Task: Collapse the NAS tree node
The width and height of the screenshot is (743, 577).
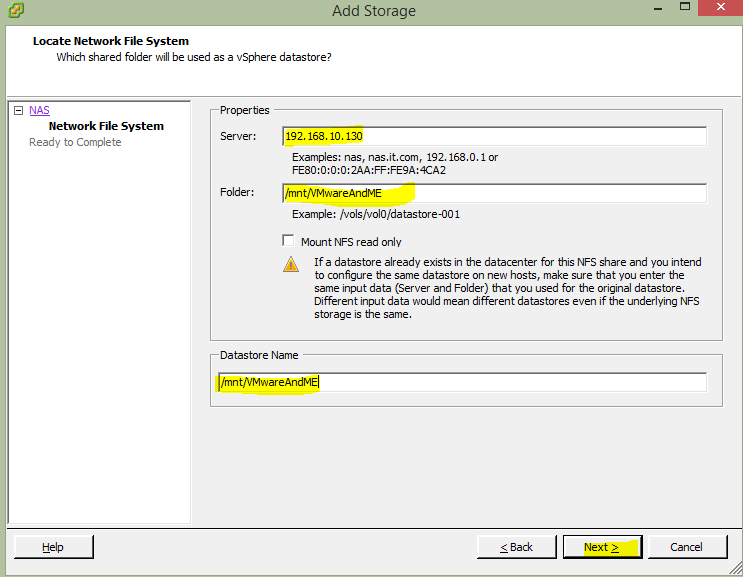Action: click(18, 110)
